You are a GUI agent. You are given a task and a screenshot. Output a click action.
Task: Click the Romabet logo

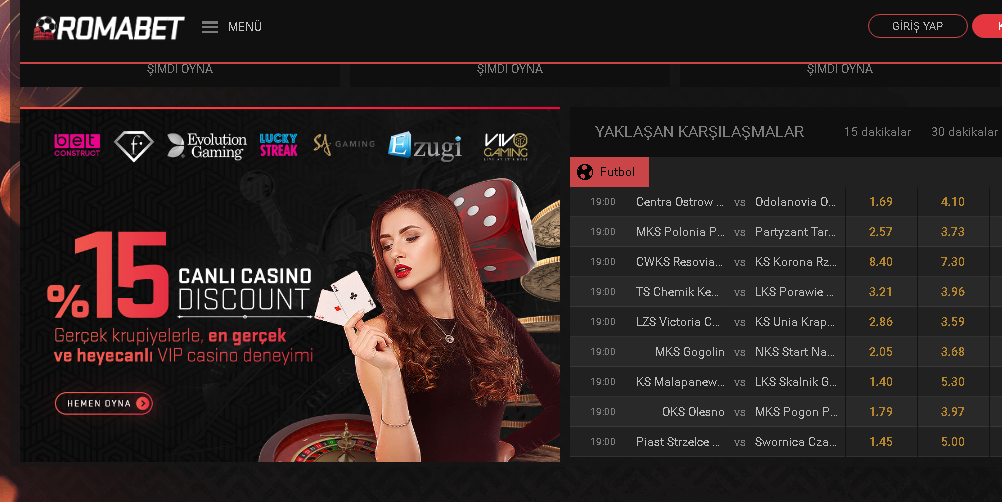[x=109, y=27]
